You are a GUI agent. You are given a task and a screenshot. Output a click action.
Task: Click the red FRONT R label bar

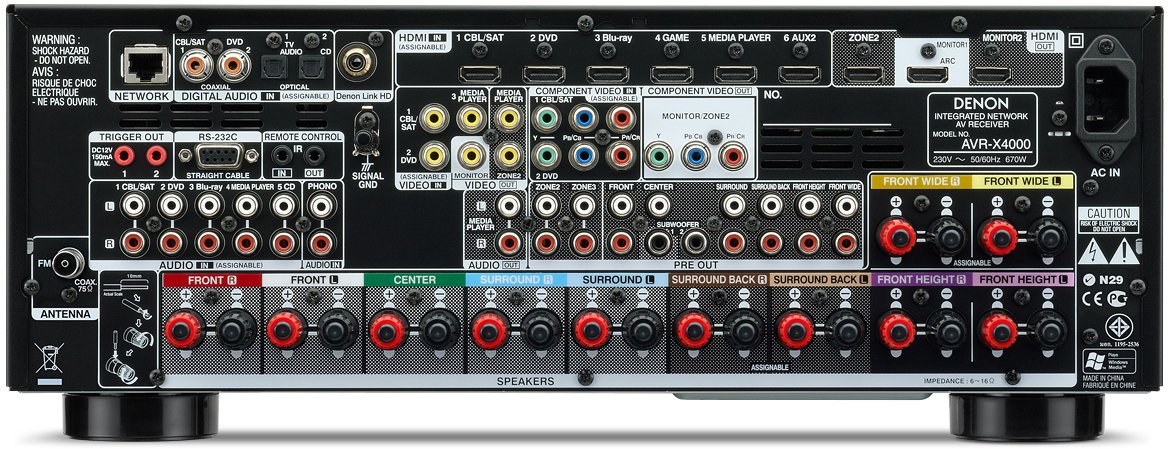(x=212, y=280)
